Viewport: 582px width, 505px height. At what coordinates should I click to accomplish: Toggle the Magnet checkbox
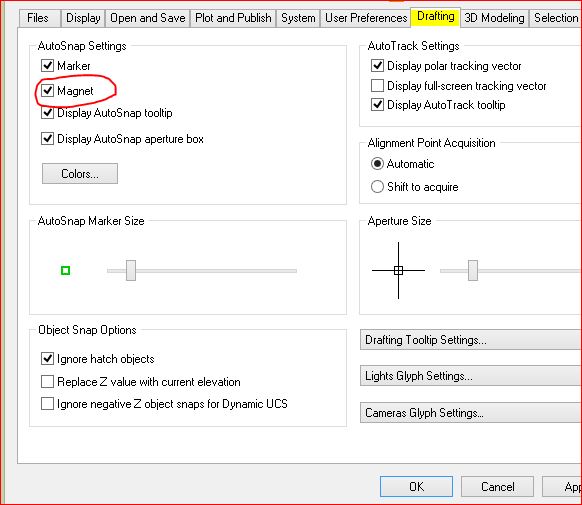click(x=48, y=91)
